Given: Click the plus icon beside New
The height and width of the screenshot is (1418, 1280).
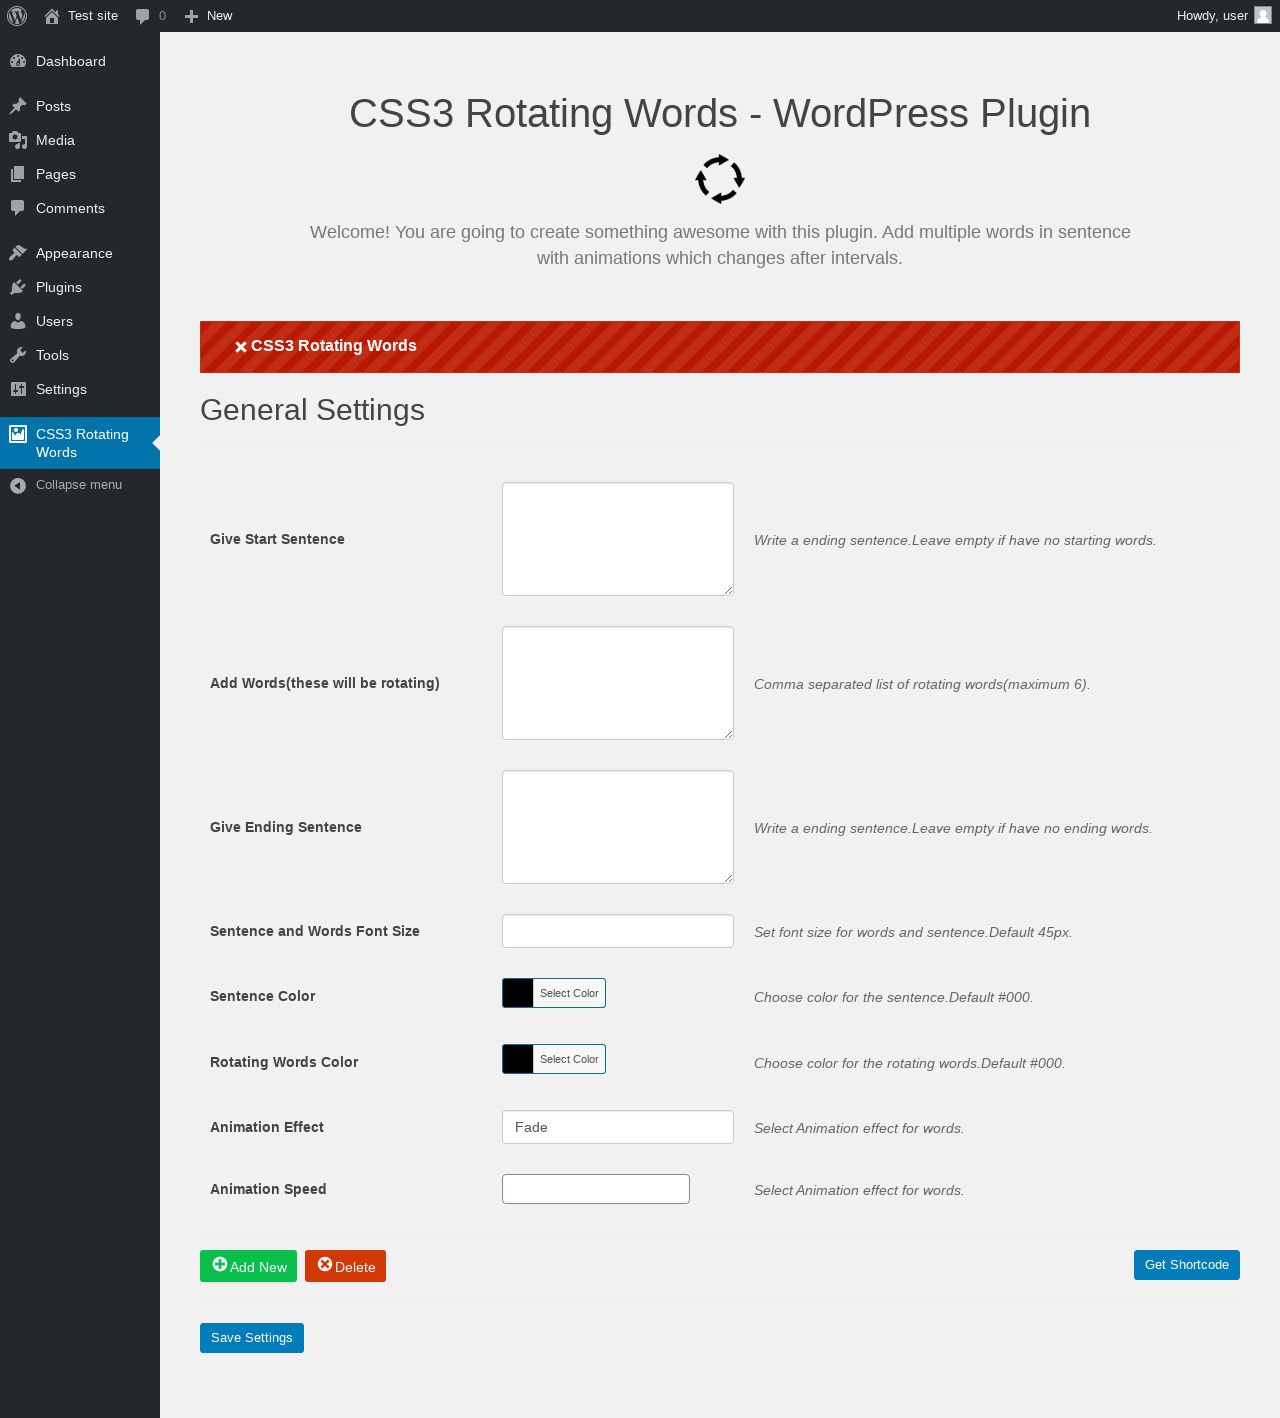Looking at the screenshot, I should tap(192, 16).
